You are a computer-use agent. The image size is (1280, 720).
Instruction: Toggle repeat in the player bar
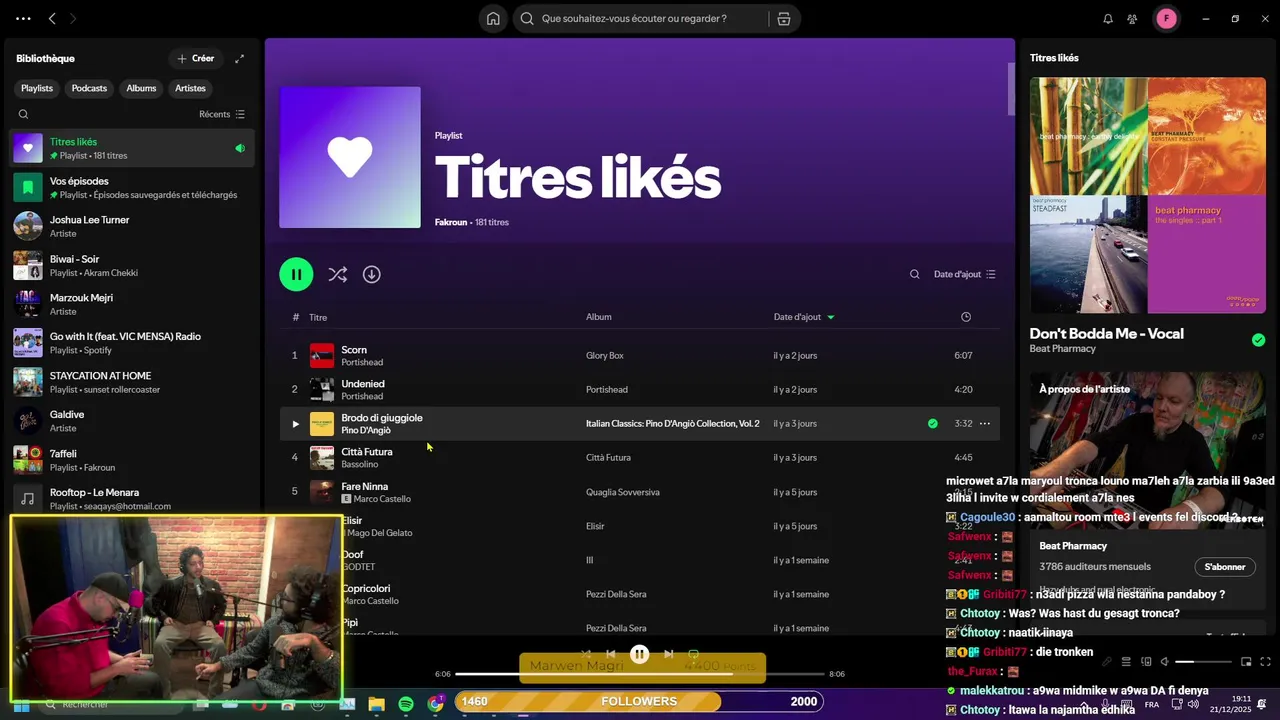(x=693, y=654)
